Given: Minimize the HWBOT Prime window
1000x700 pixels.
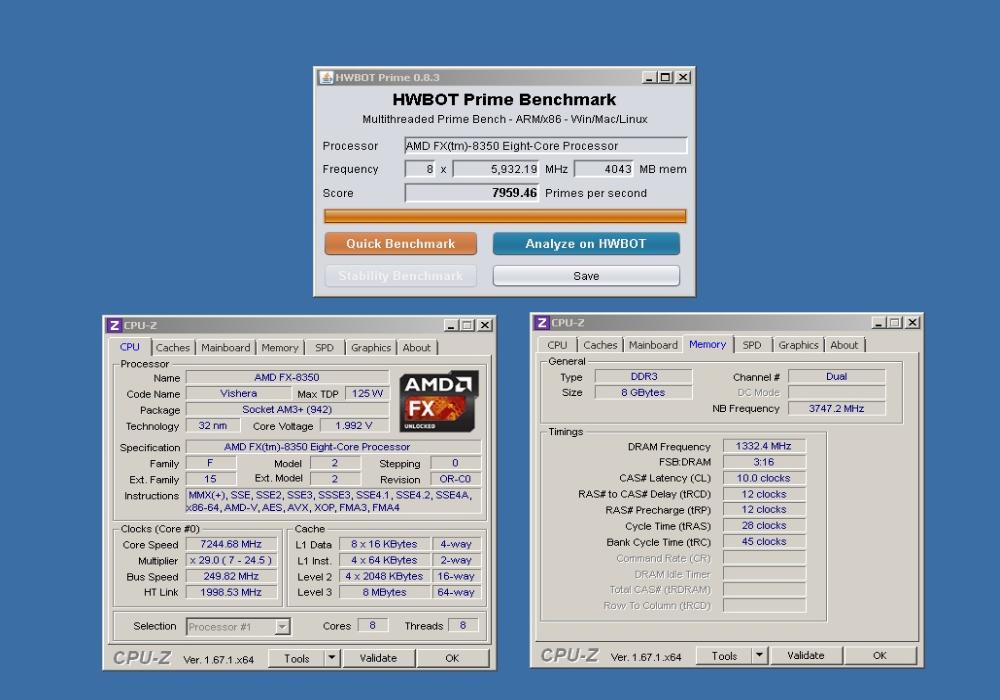Looking at the screenshot, I should (x=649, y=77).
